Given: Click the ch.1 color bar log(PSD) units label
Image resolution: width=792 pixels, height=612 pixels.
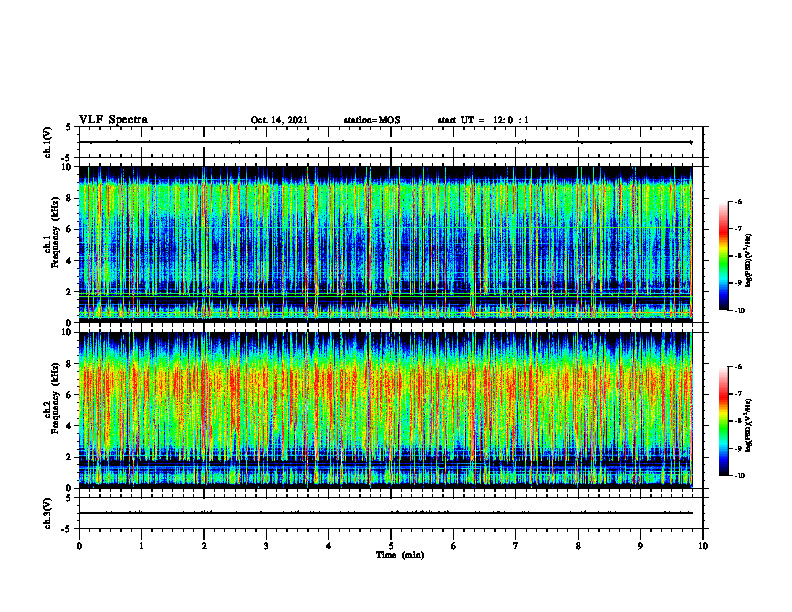Looking at the screenshot, I should [749, 260].
